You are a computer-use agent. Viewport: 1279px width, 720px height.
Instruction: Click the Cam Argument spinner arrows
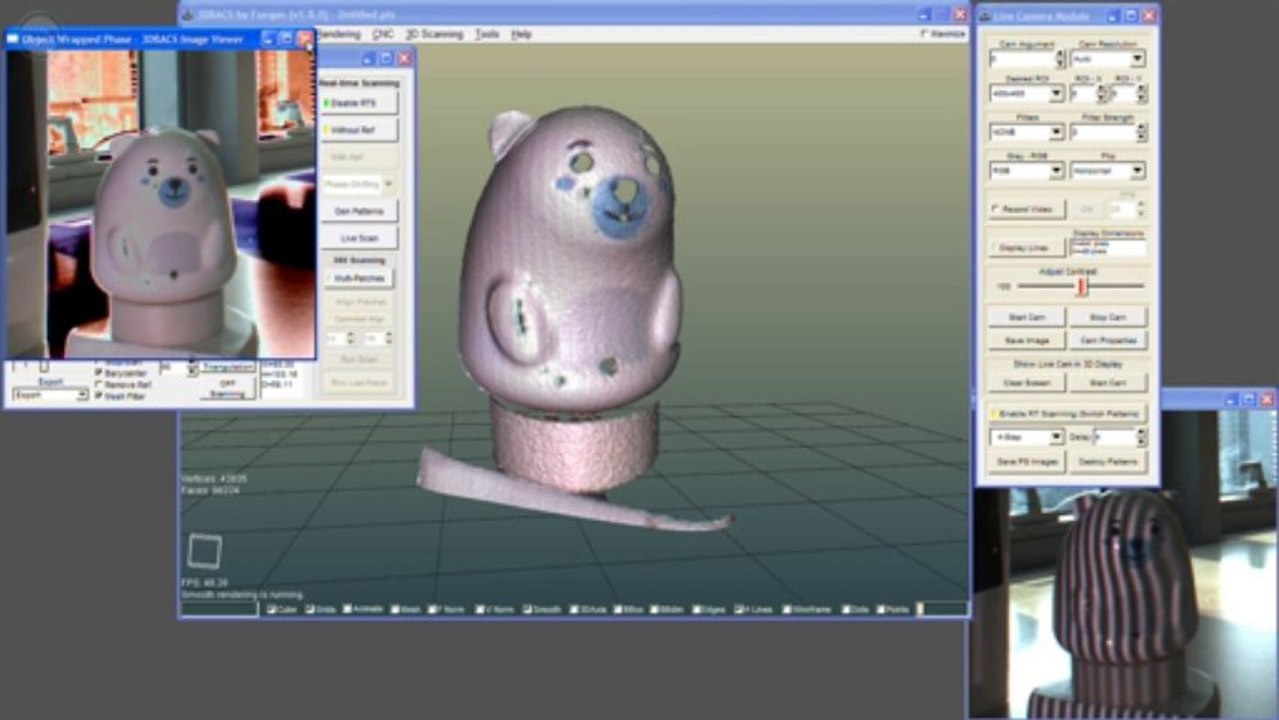[1060, 59]
